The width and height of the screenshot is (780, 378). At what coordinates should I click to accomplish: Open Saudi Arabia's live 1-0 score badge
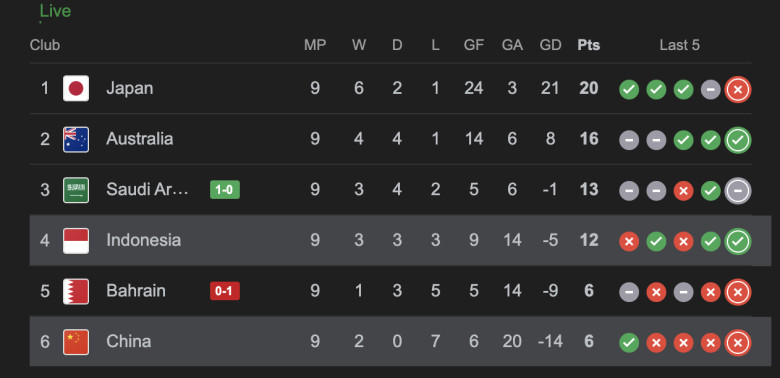(x=225, y=190)
